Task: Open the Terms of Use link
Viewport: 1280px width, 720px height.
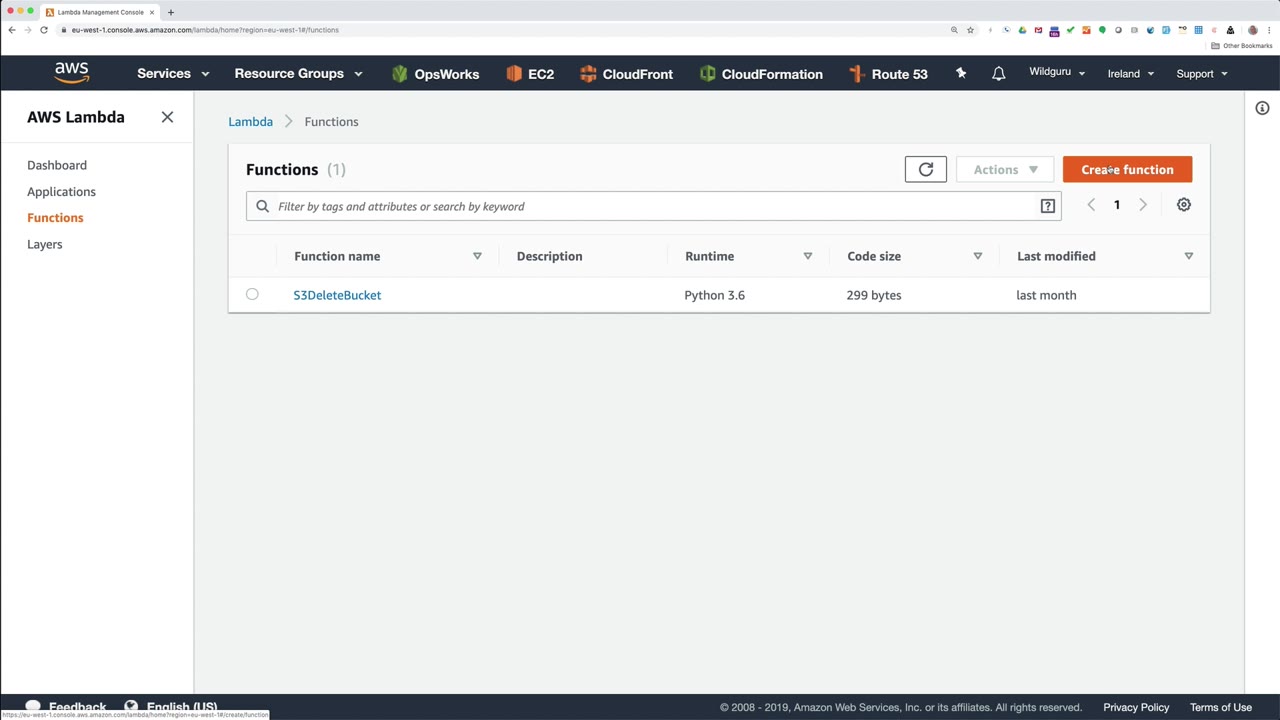Action: tap(1221, 707)
